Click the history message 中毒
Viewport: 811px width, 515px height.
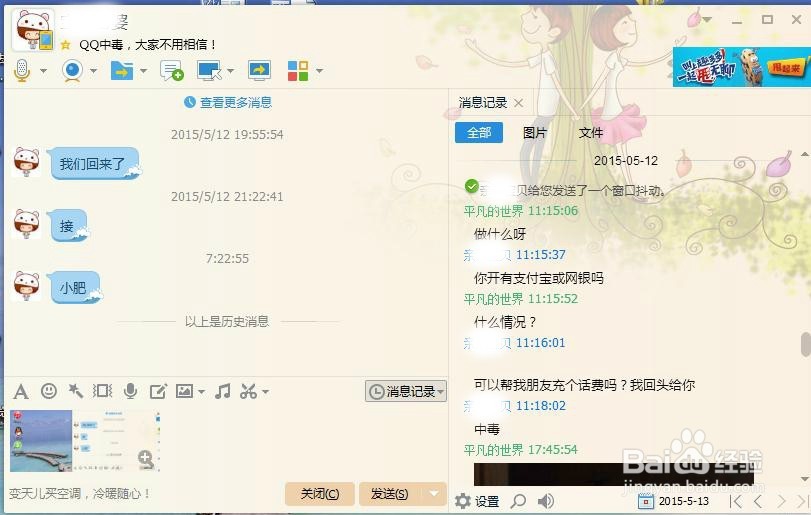point(487,429)
